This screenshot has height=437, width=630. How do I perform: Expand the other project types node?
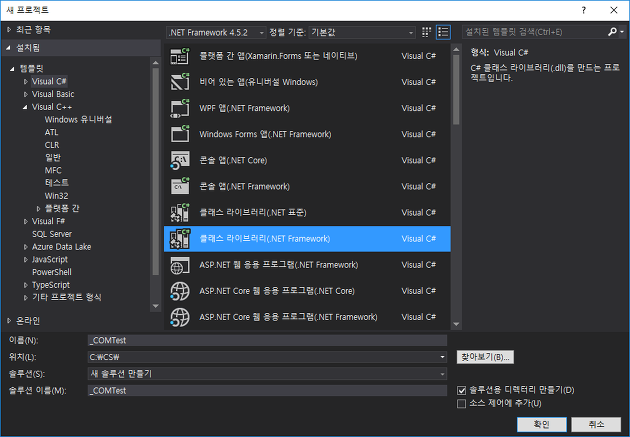point(25,298)
